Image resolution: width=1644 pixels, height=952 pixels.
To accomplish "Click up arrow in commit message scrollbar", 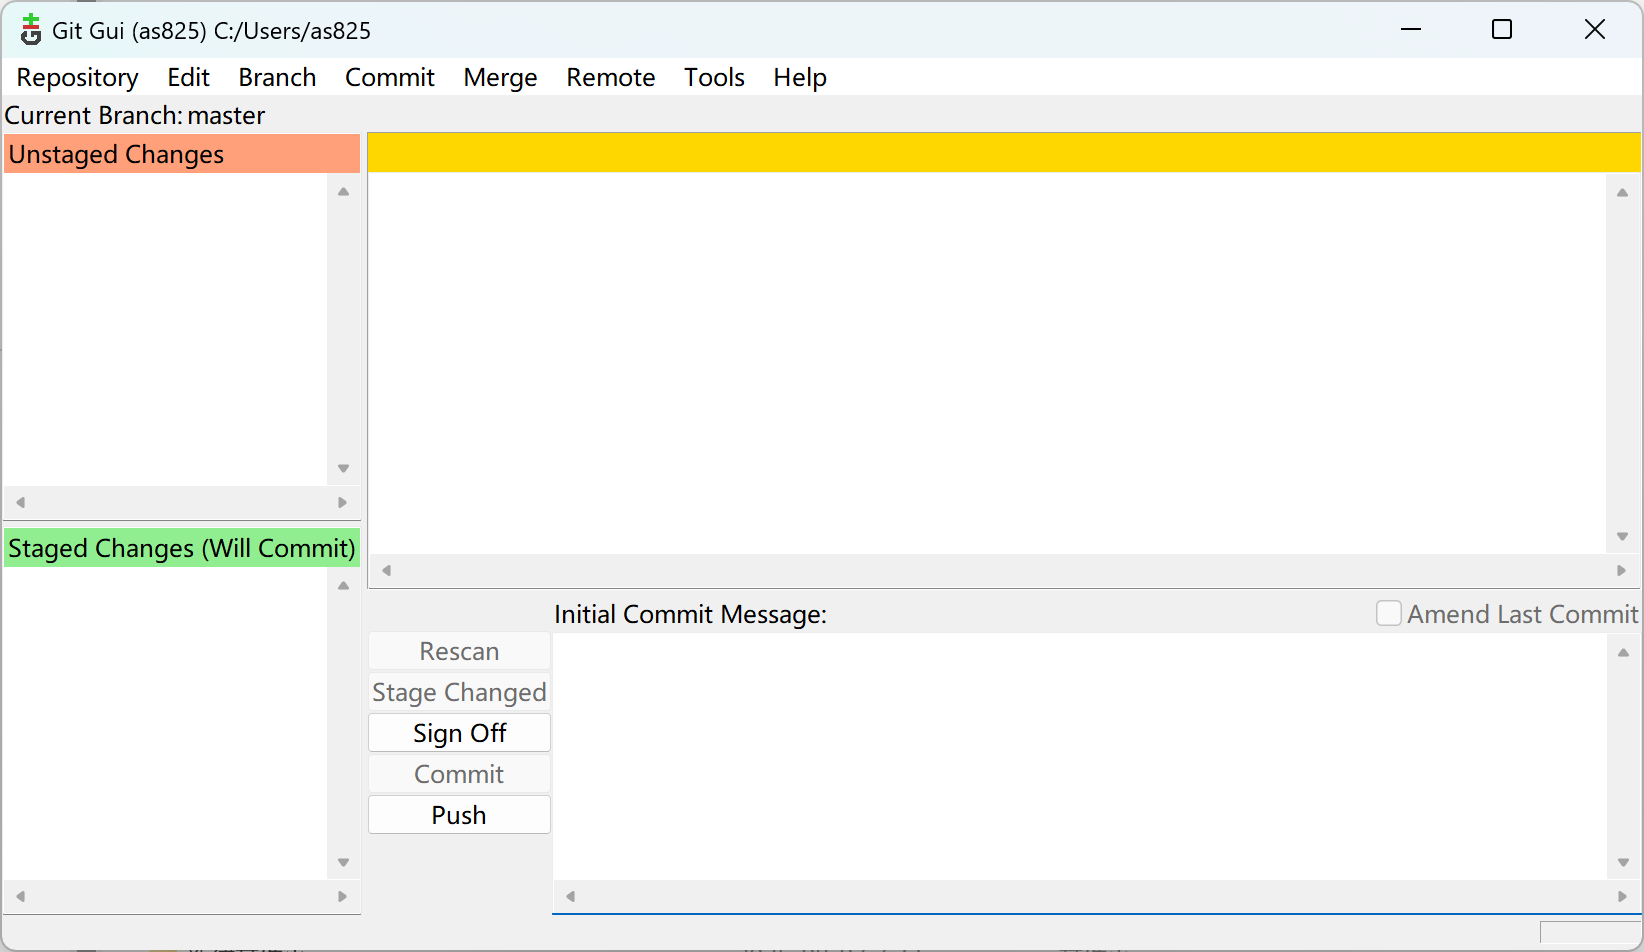I will pos(1623,652).
